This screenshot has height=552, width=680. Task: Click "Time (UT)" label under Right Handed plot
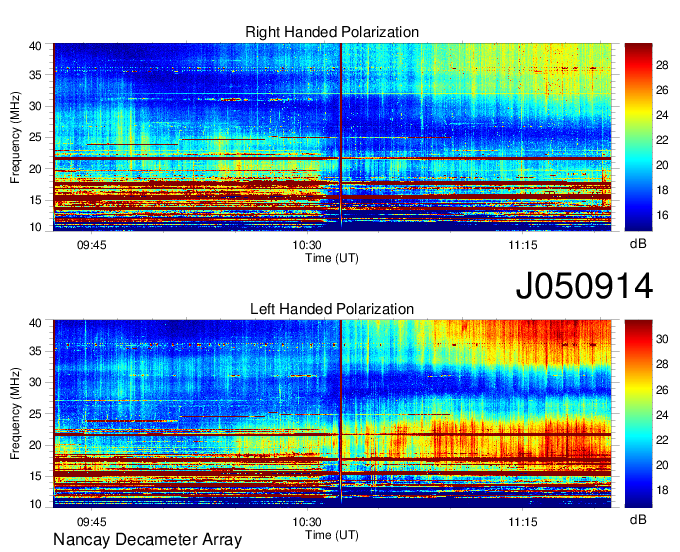(x=332, y=258)
